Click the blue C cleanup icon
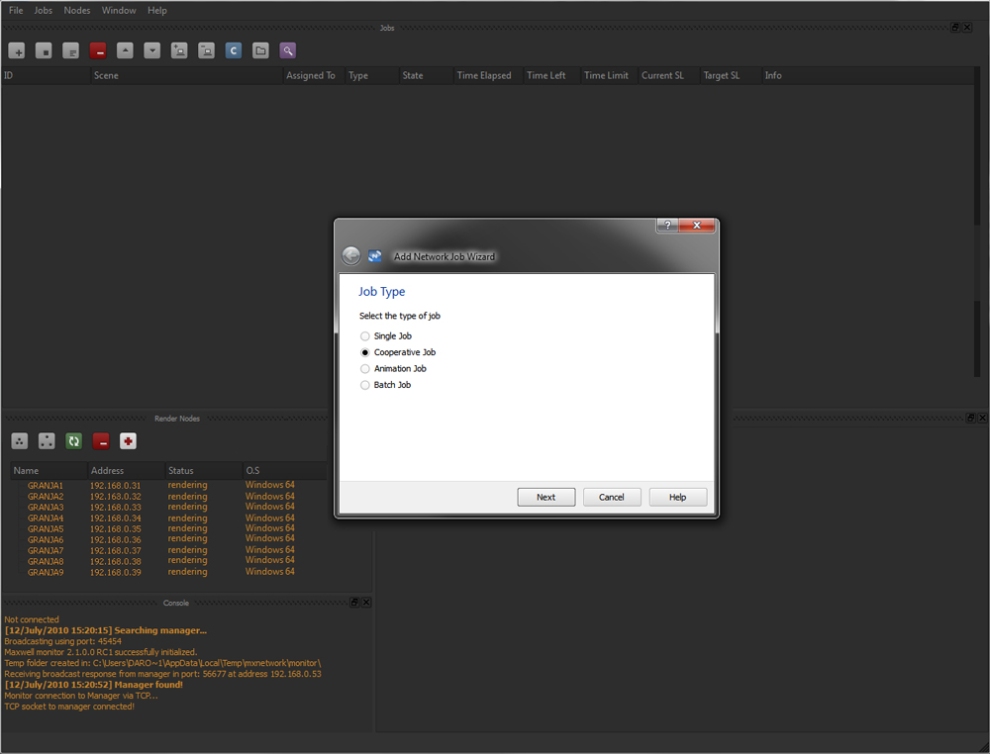Image resolution: width=990 pixels, height=754 pixels. [x=233, y=50]
